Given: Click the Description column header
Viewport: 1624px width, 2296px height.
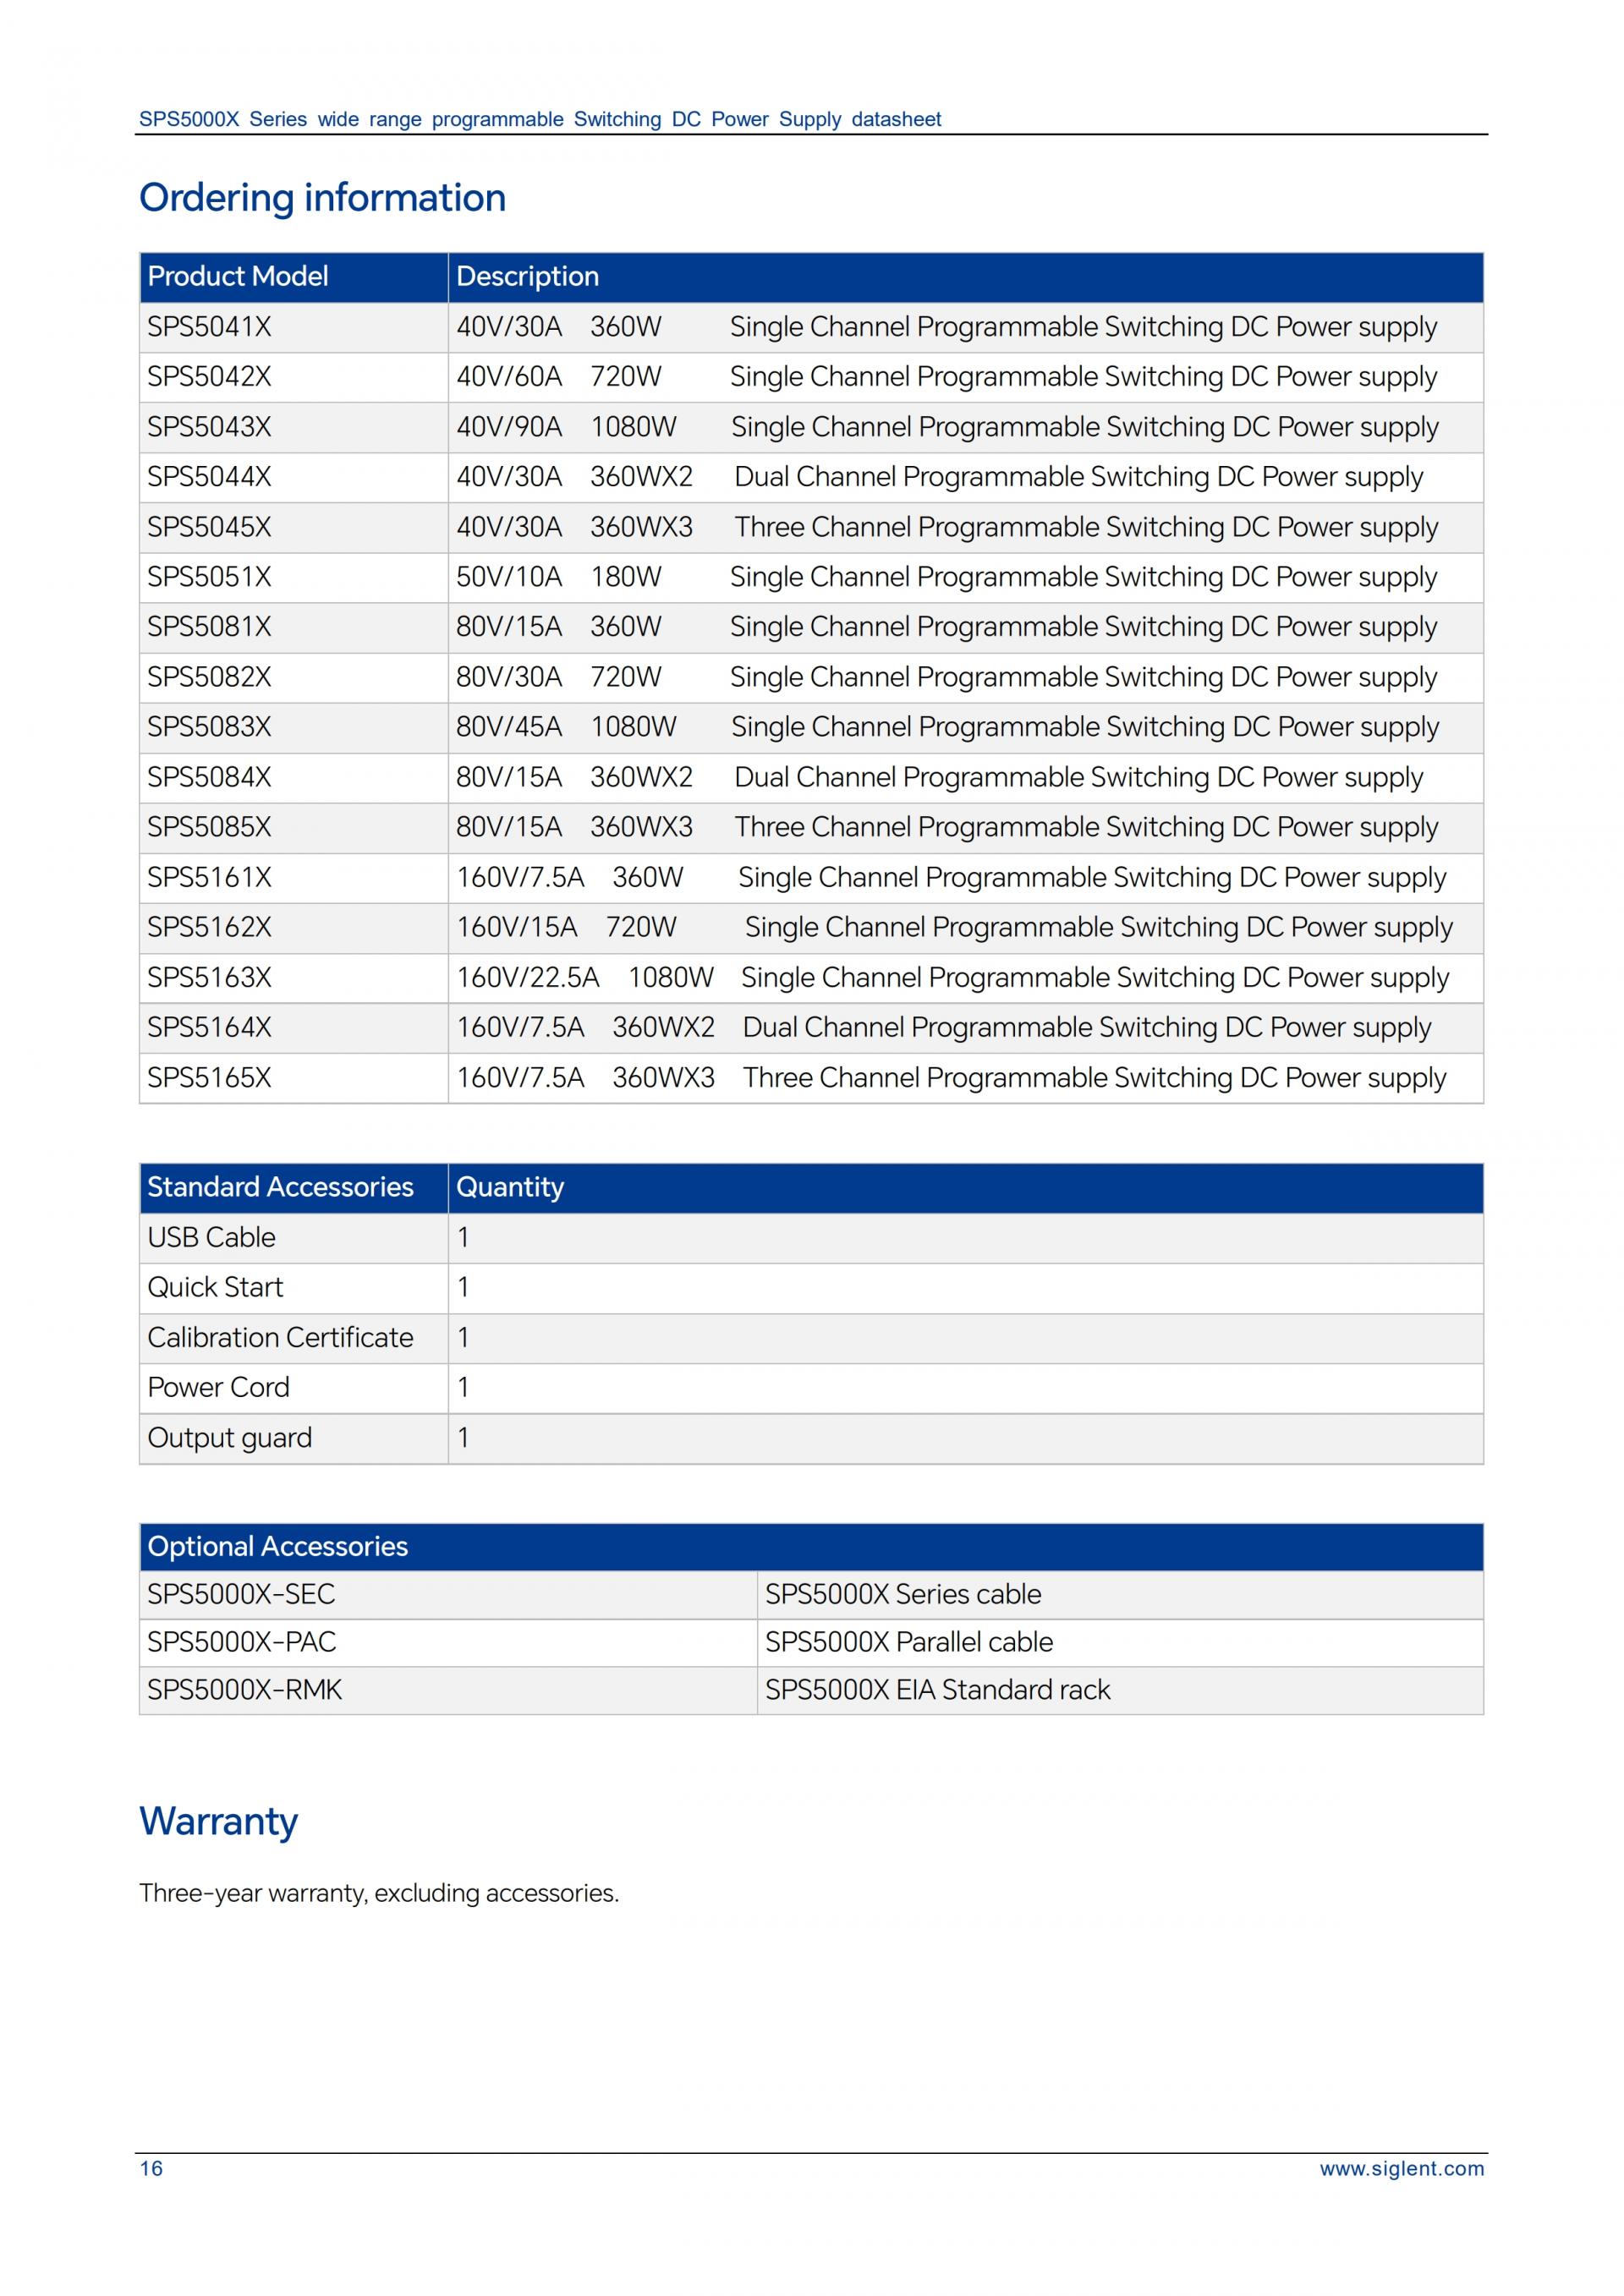Looking at the screenshot, I should pyautogui.click(x=527, y=277).
